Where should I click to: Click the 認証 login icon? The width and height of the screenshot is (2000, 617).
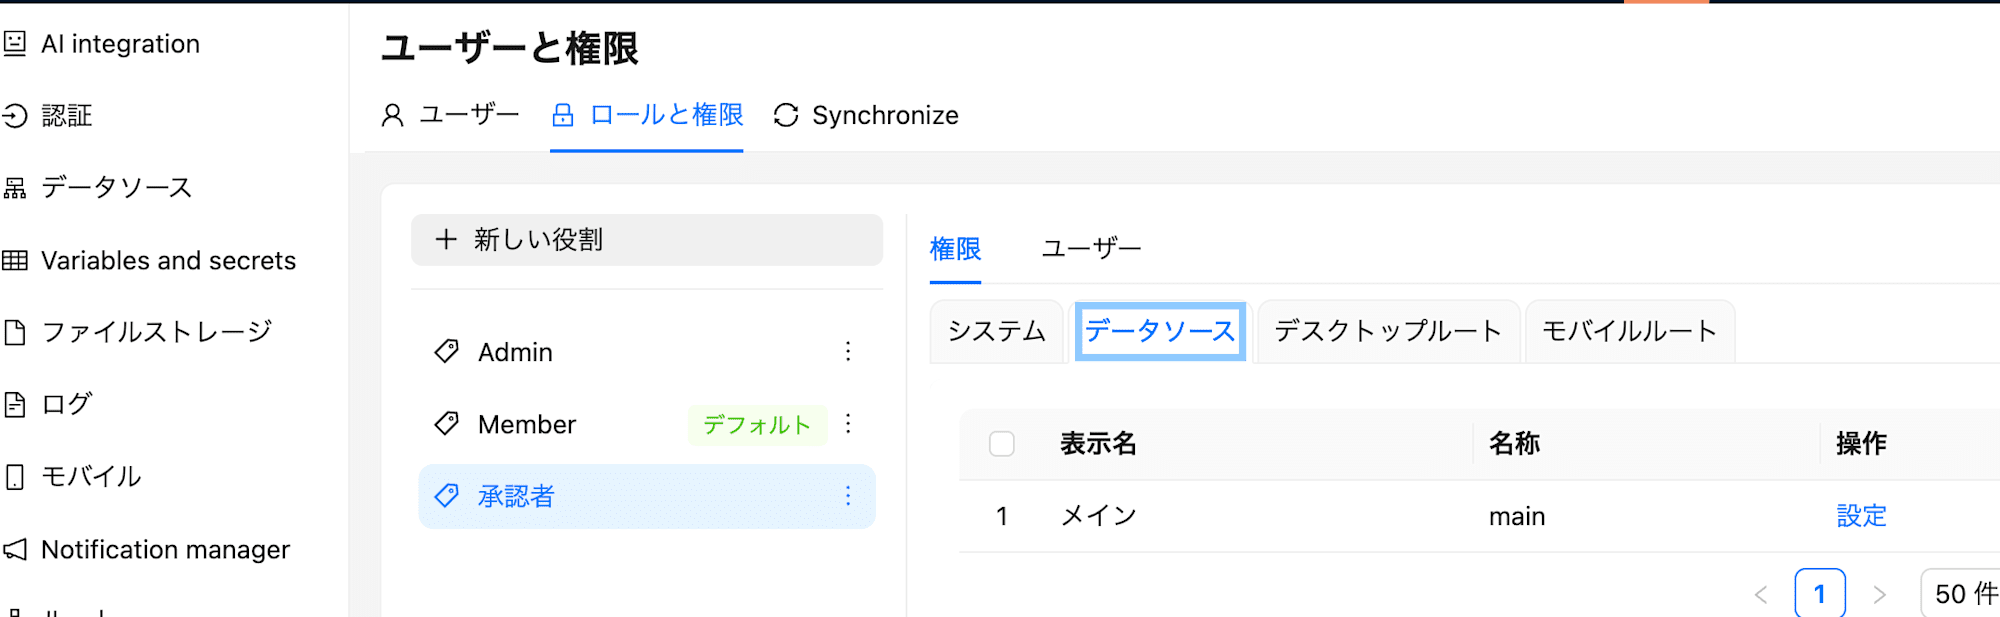(15, 116)
